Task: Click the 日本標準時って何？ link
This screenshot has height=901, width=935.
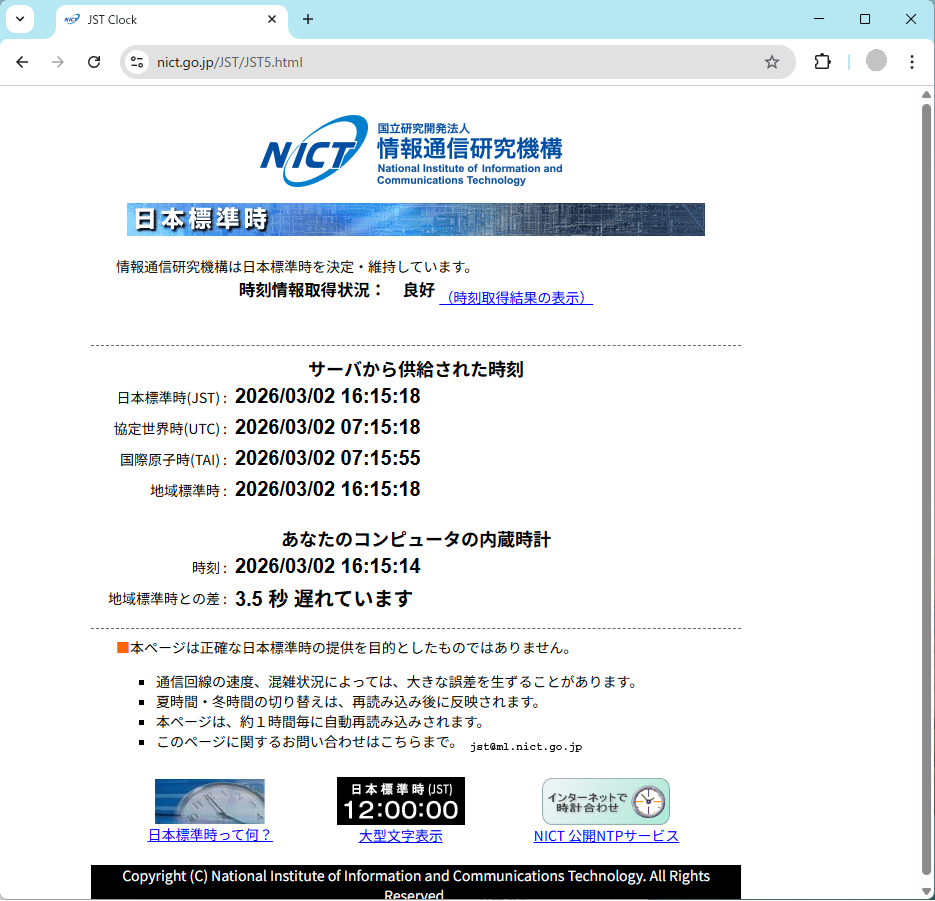Action: point(210,836)
